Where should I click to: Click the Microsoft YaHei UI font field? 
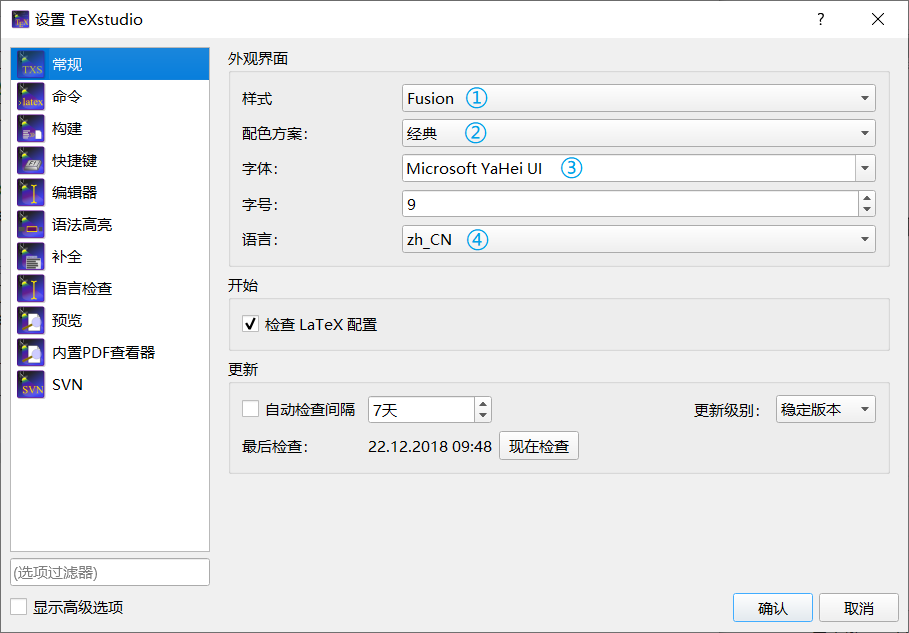point(628,169)
